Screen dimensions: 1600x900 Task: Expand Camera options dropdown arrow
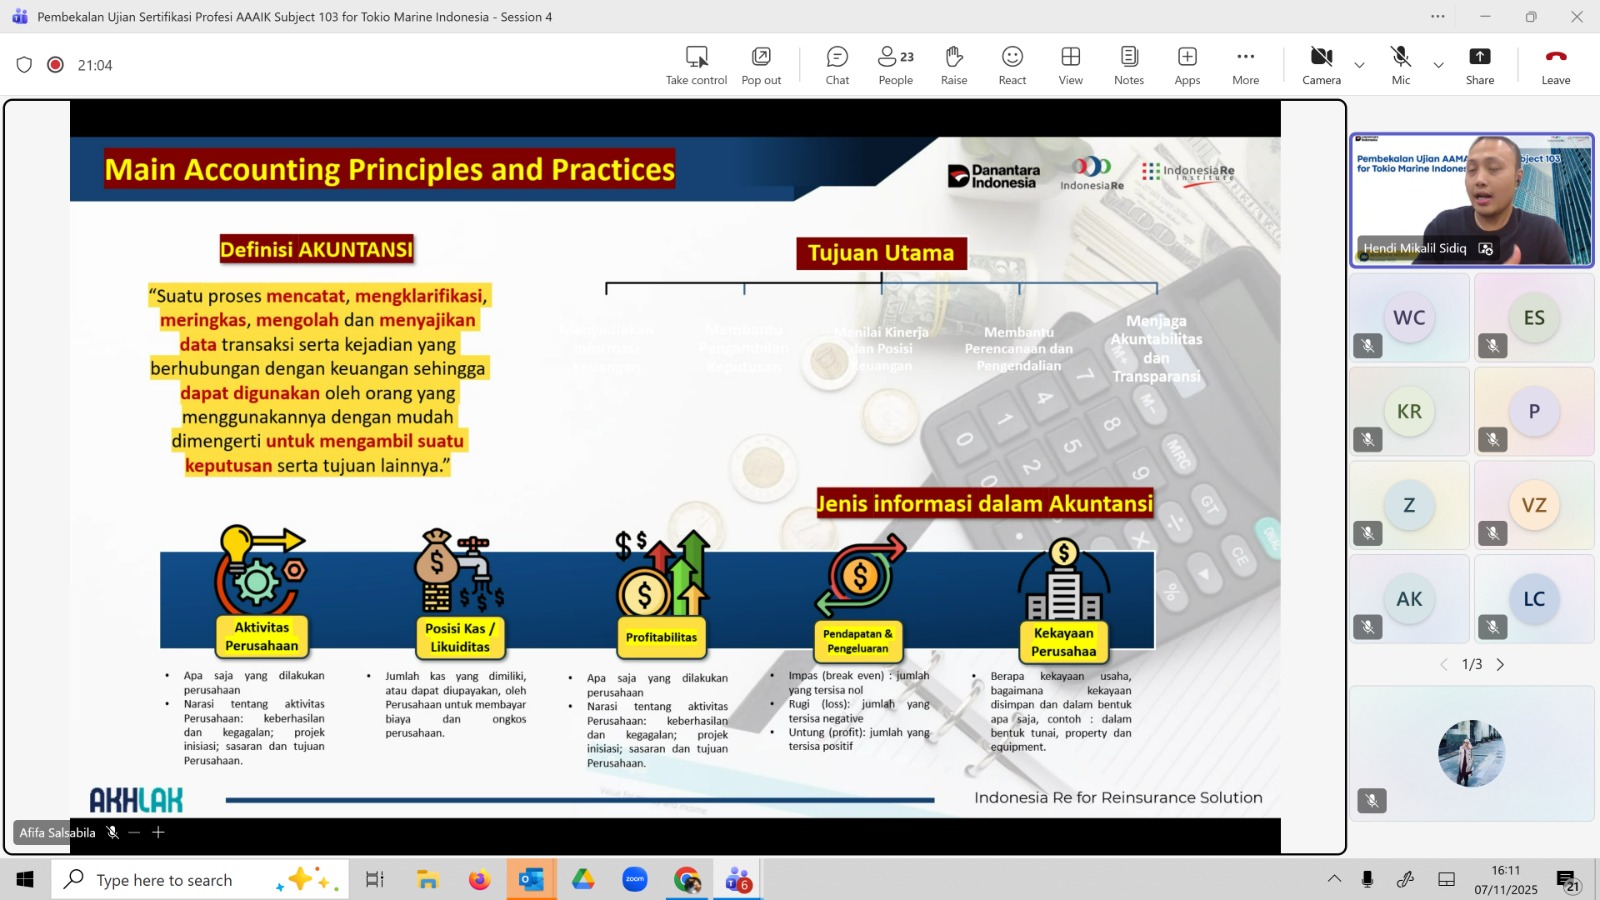tap(1359, 65)
